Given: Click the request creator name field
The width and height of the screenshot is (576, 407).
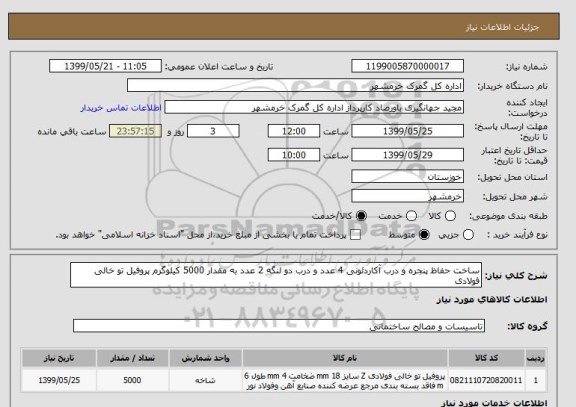Looking at the screenshot, I should pos(314,108).
